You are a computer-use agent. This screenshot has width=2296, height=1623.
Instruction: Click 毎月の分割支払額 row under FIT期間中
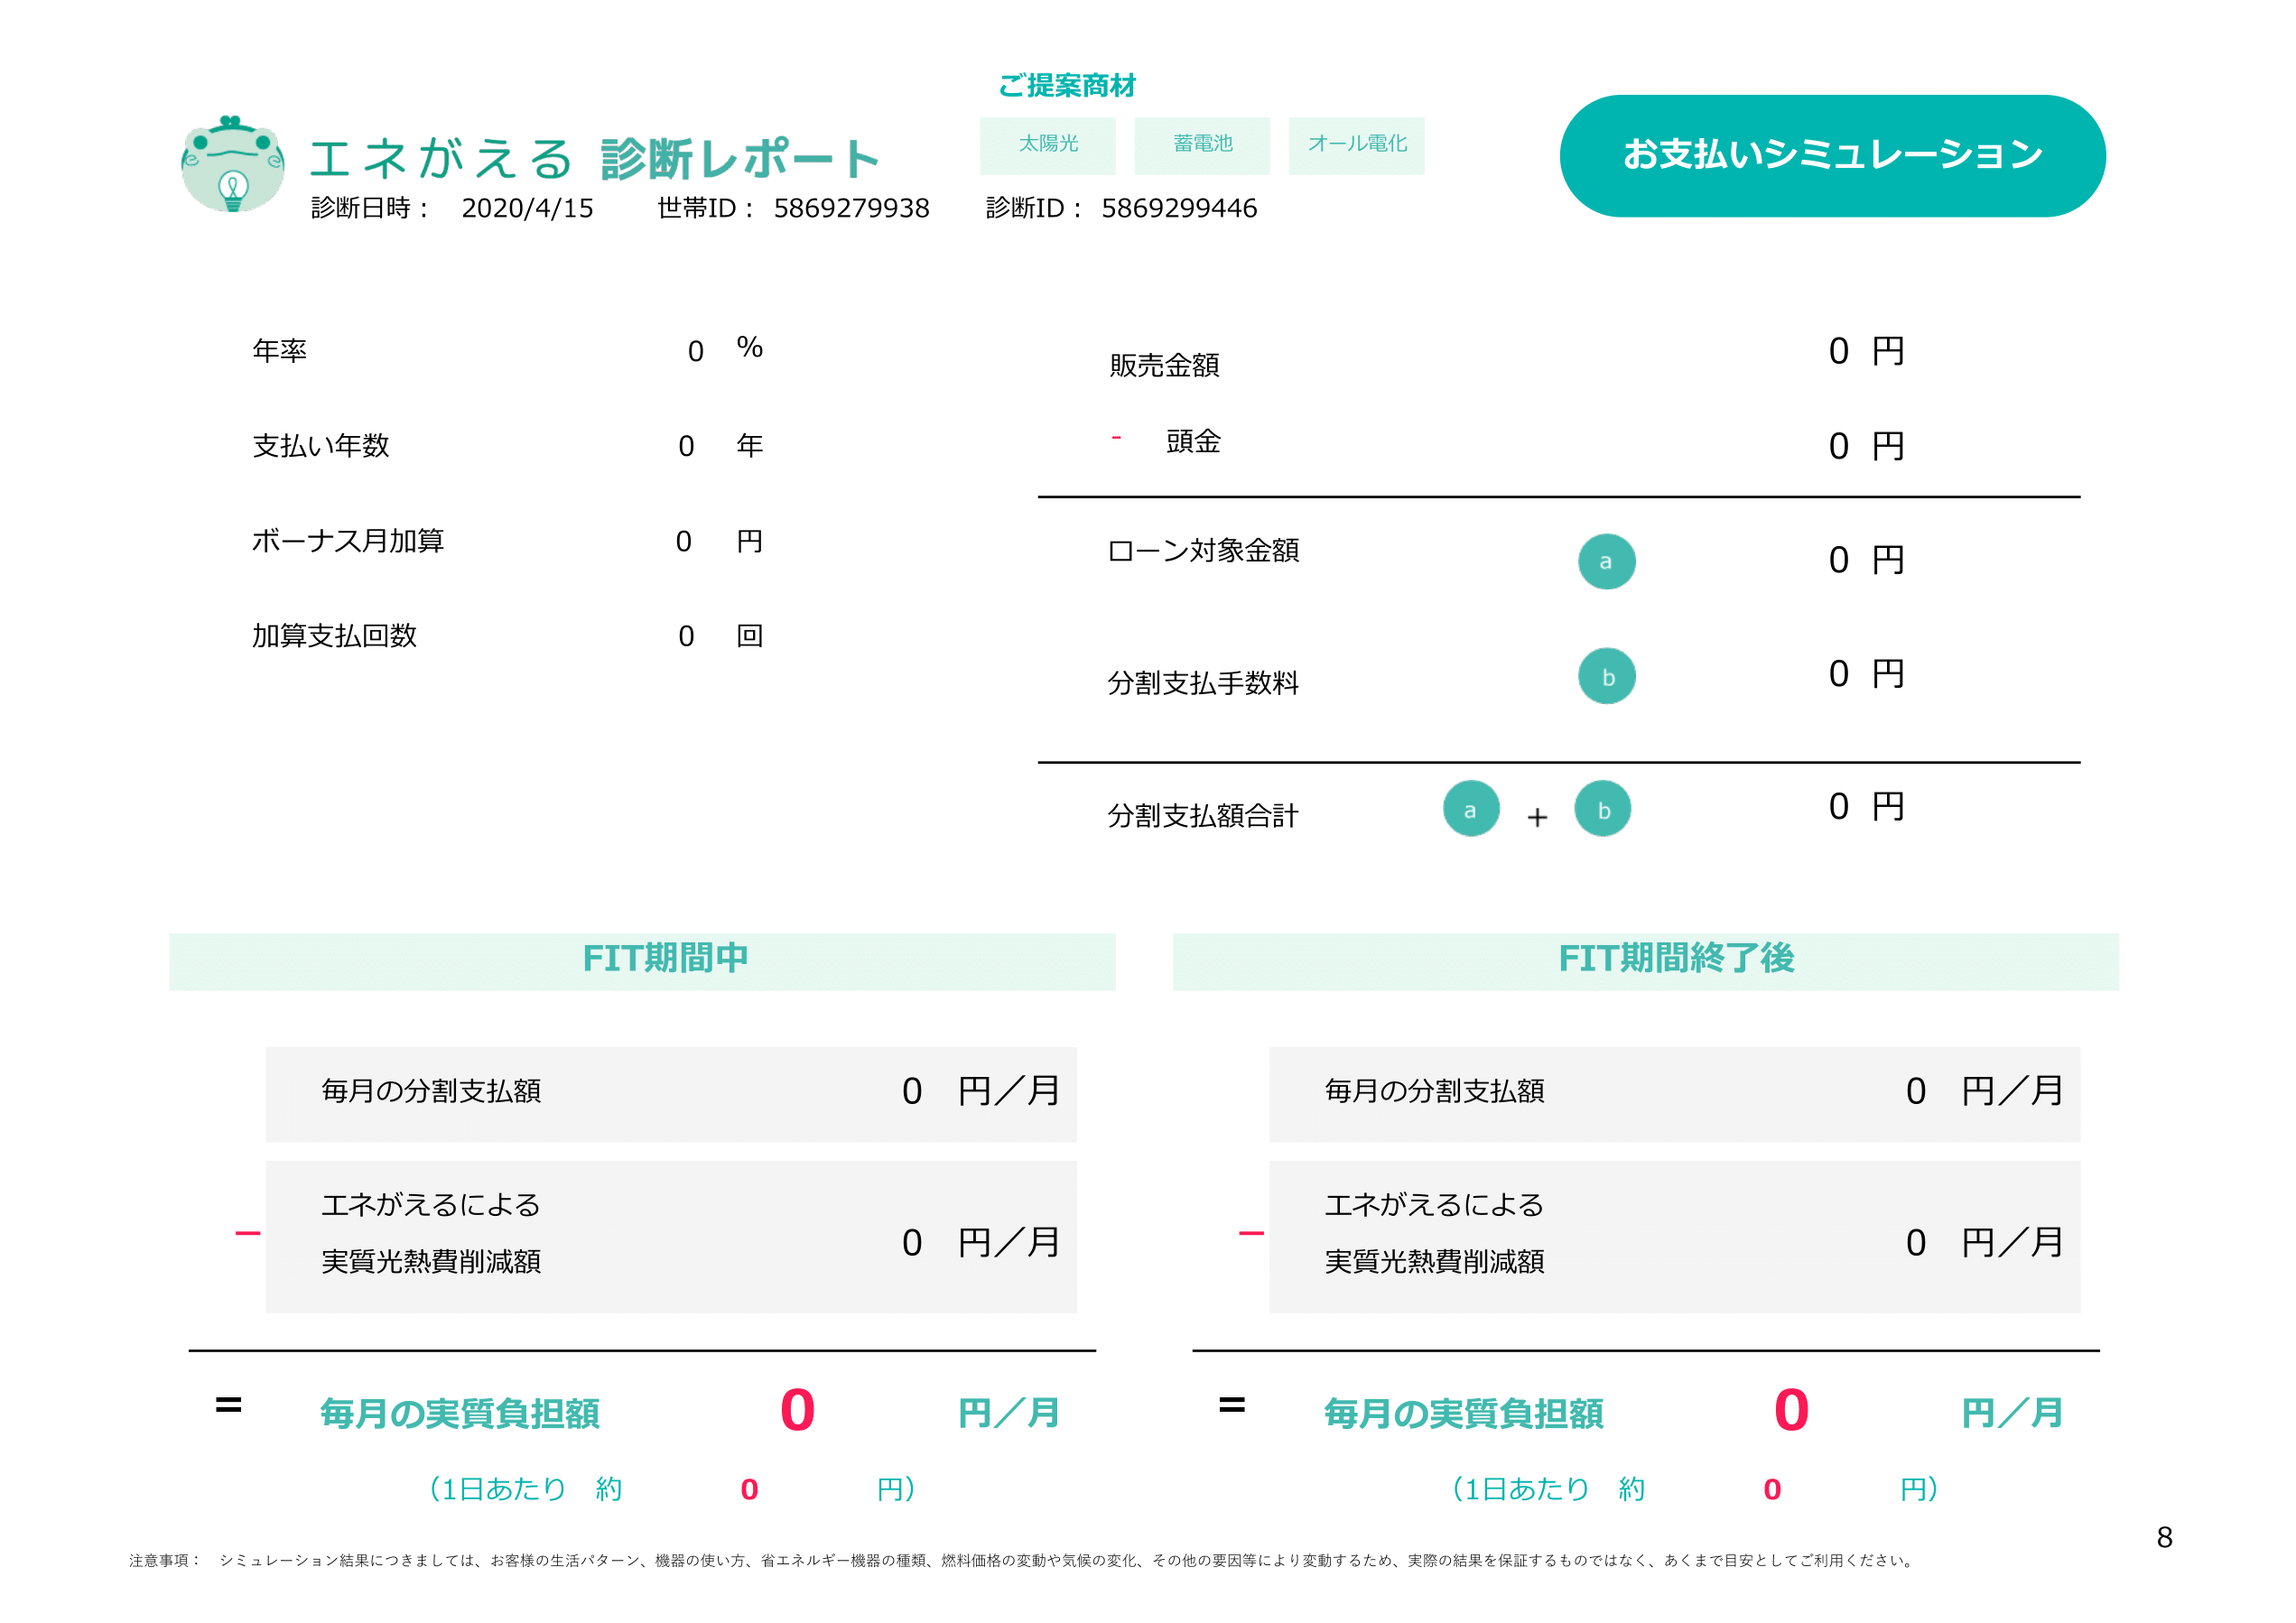[x=671, y=1094]
